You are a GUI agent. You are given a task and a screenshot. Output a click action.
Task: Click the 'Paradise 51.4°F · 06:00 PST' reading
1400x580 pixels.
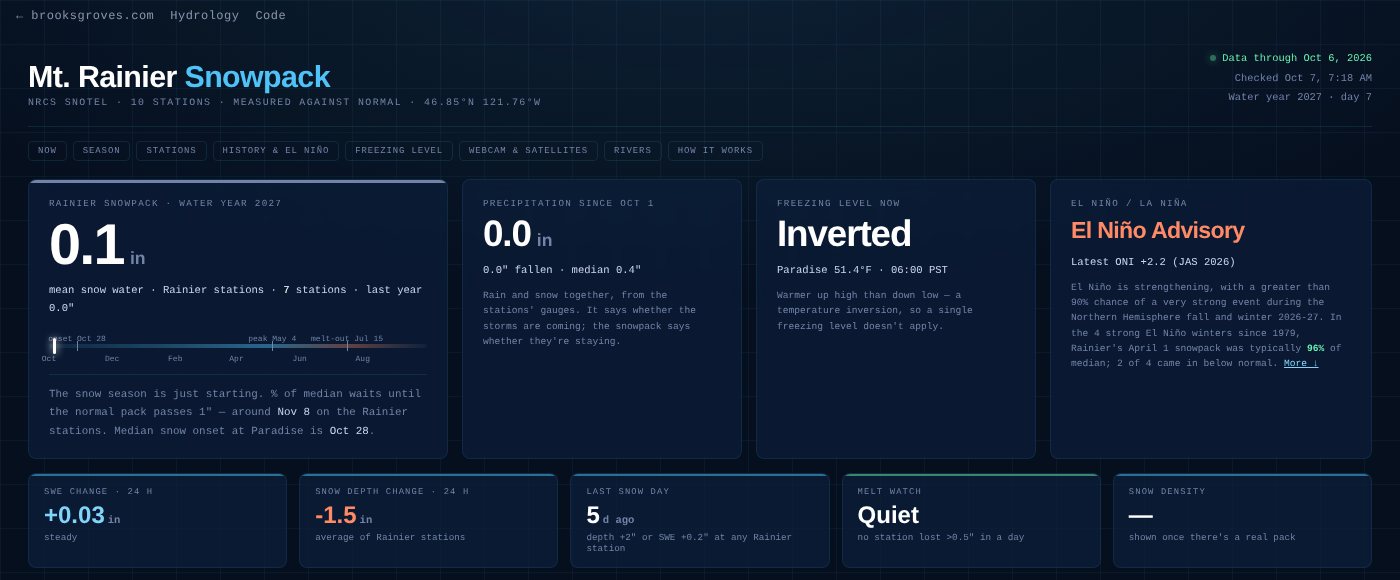862,270
